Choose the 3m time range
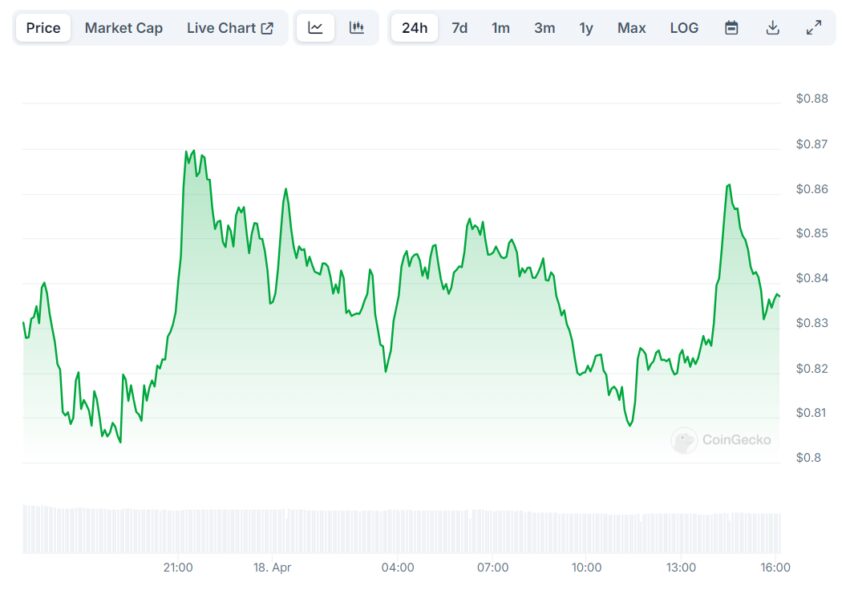This screenshot has height=594, width=850. tap(544, 28)
